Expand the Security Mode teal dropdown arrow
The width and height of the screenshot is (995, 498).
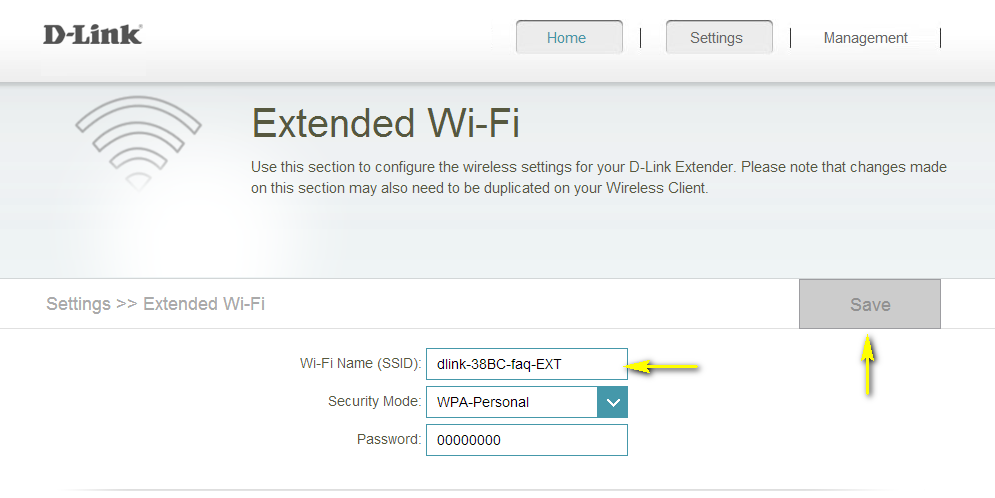coord(612,402)
